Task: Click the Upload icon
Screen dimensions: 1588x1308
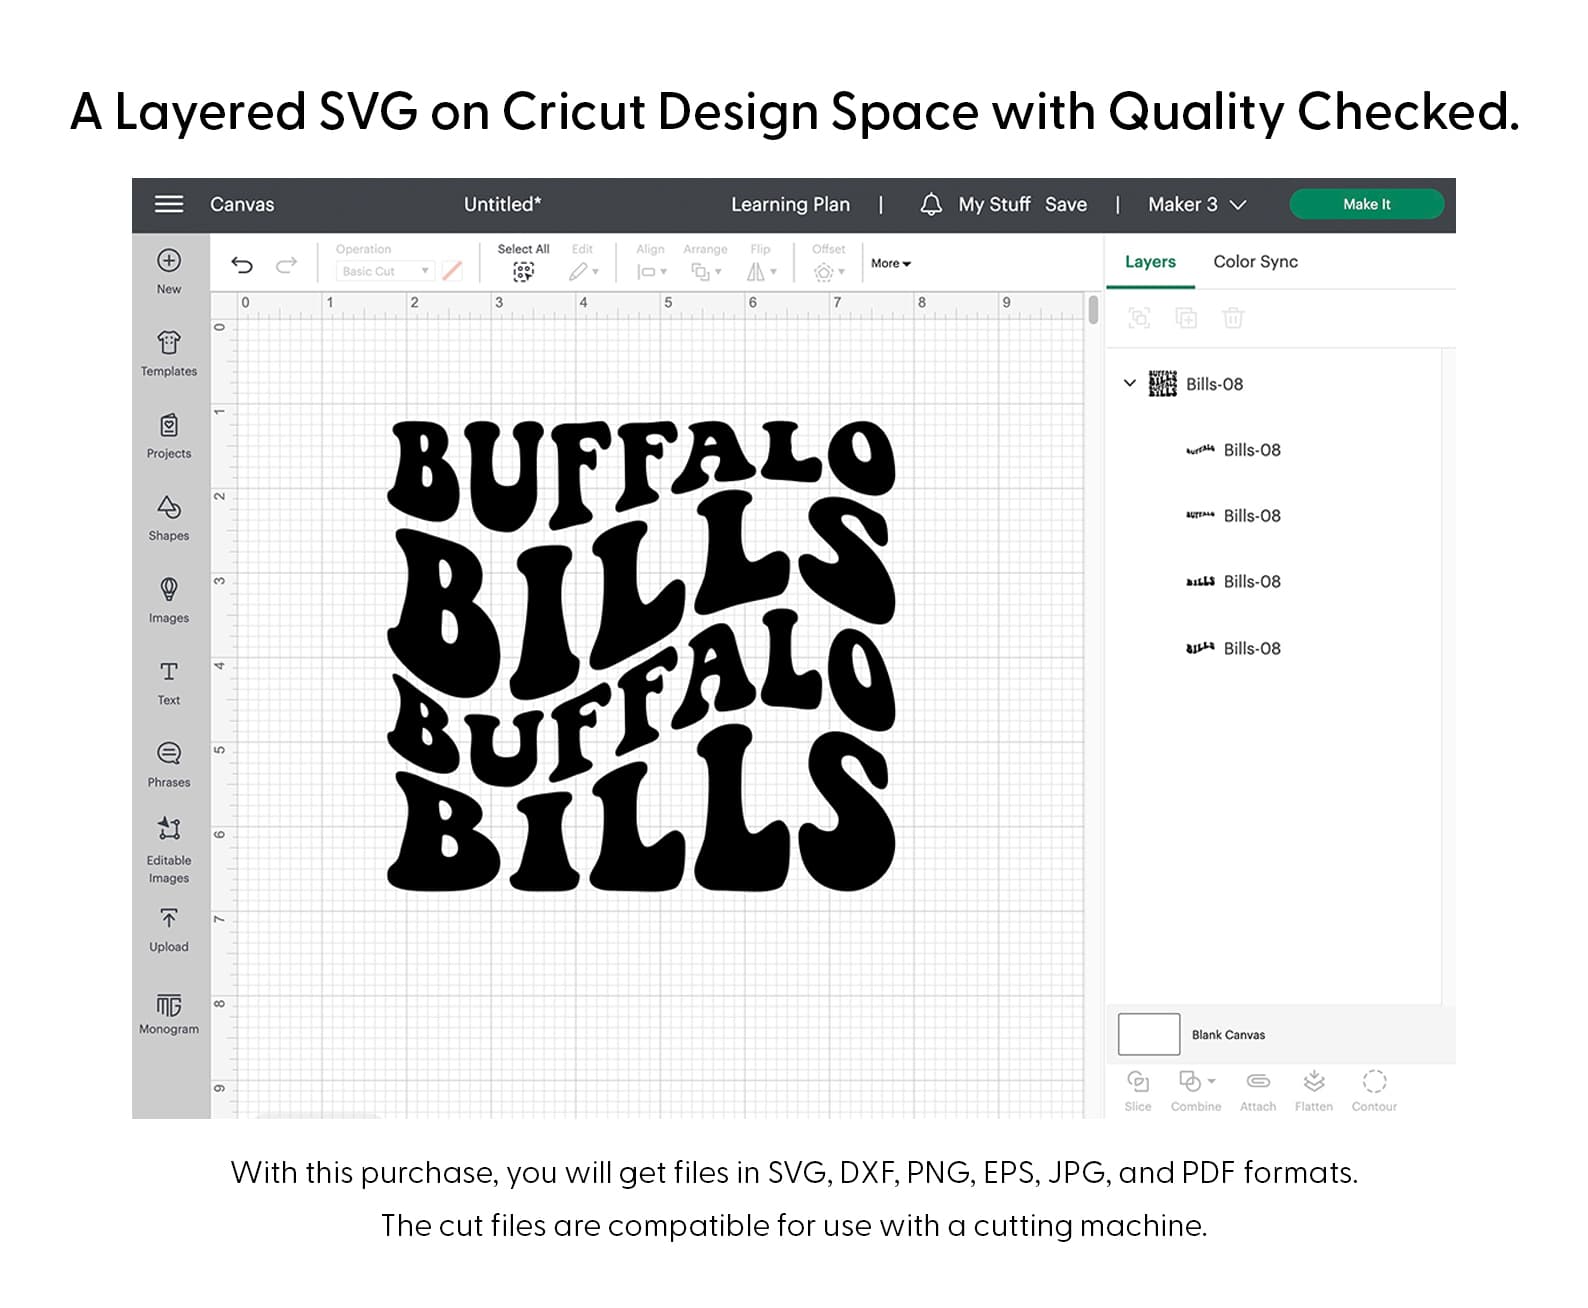Action: [169, 918]
